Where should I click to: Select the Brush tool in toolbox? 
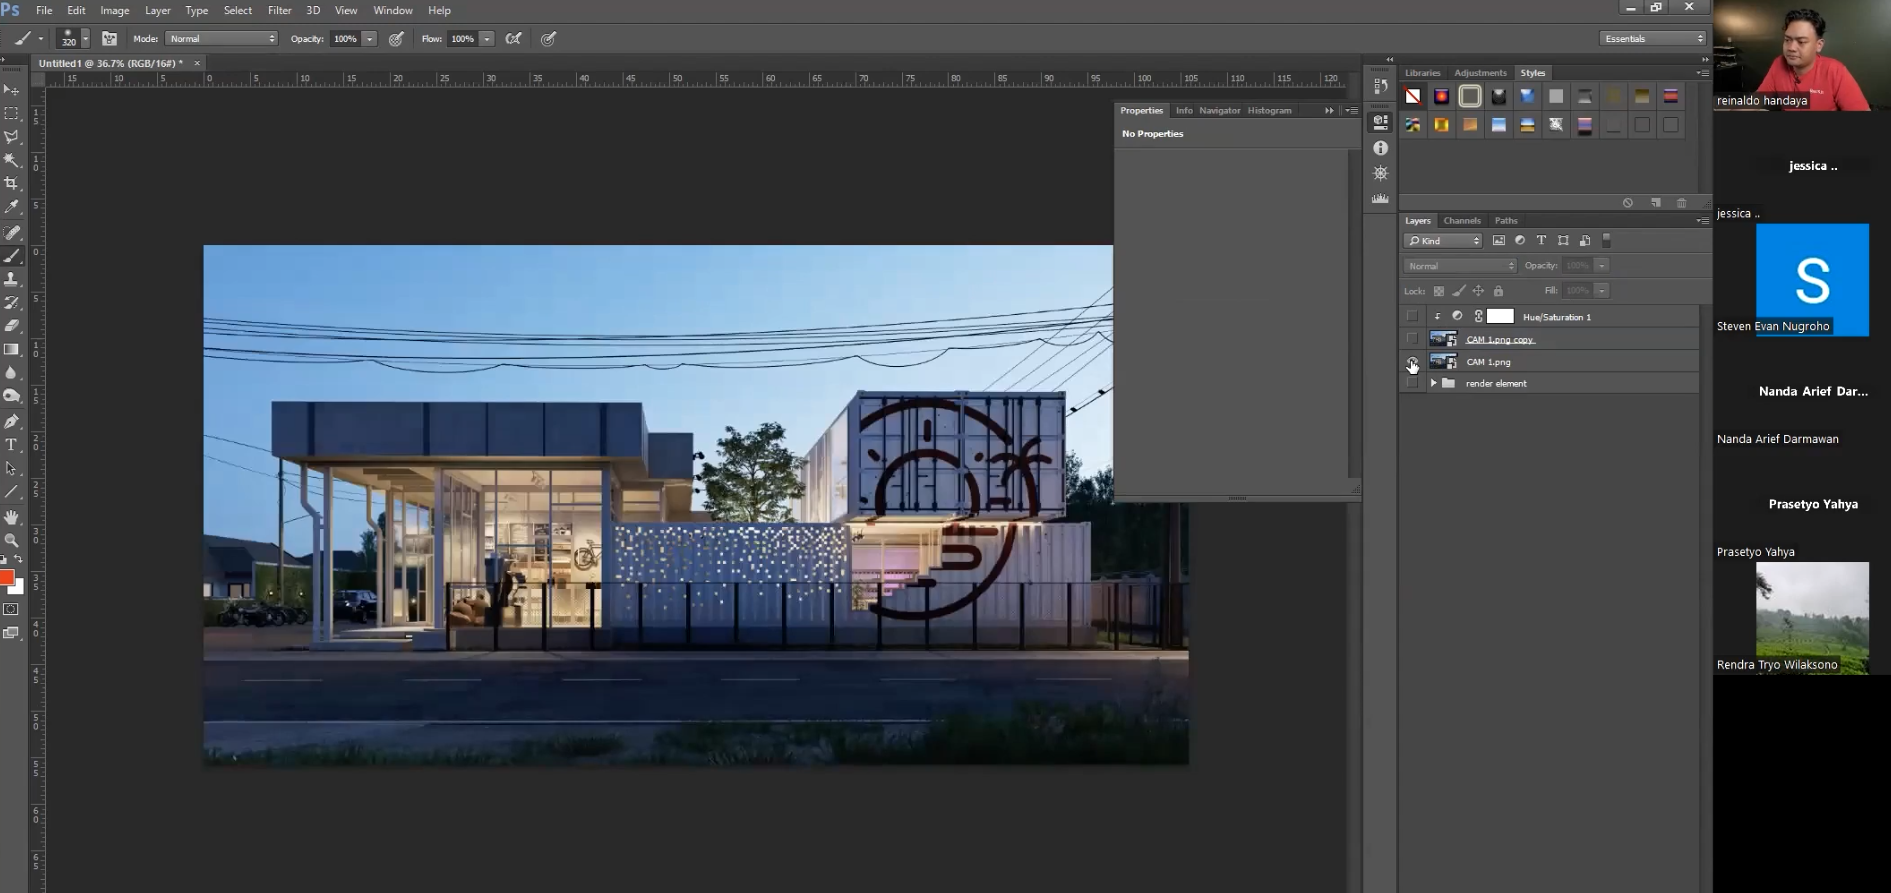[x=12, y=256]
